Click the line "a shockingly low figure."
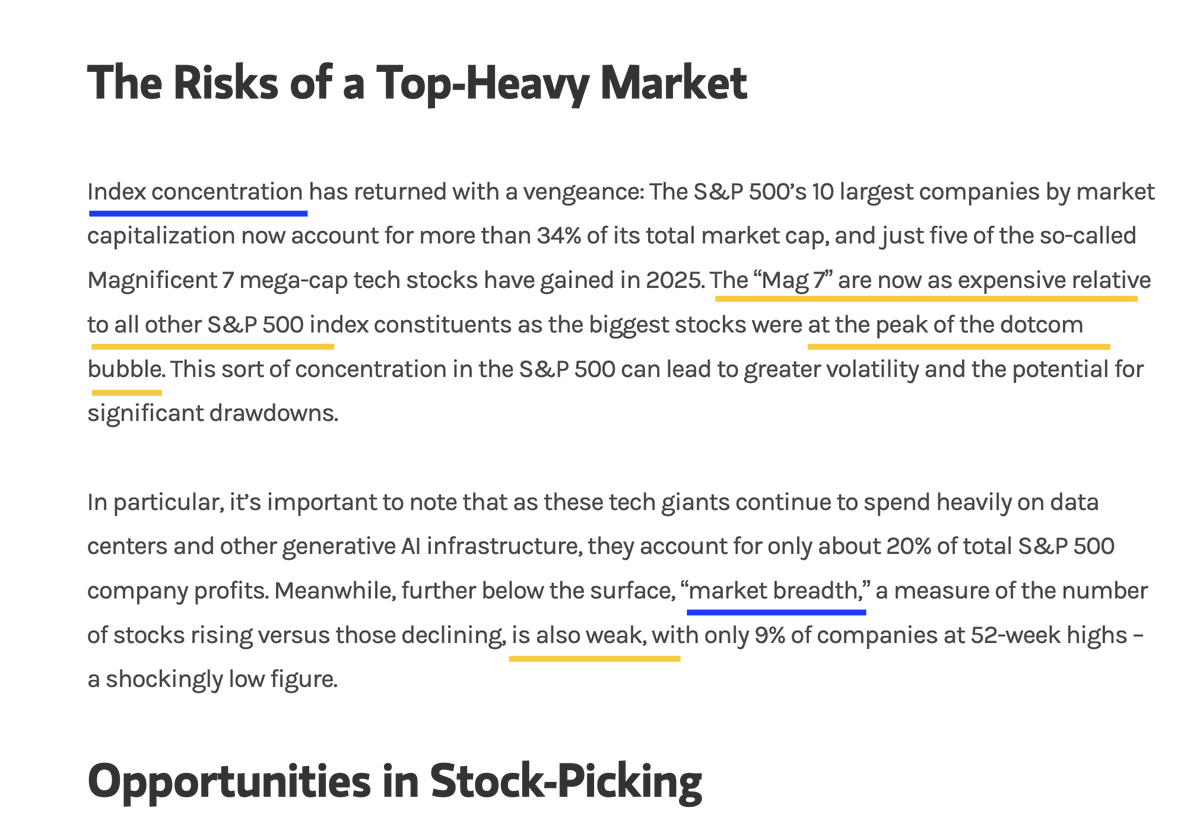This screenshot has width=1200, height=836. coord(212,680)
